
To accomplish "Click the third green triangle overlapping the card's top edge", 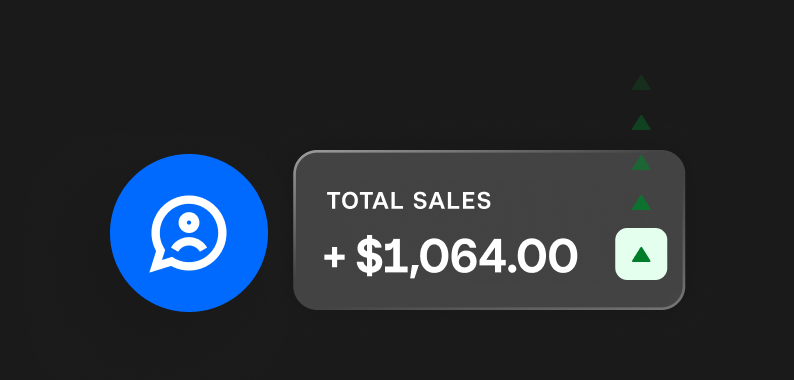I will [x=641, y=163].
